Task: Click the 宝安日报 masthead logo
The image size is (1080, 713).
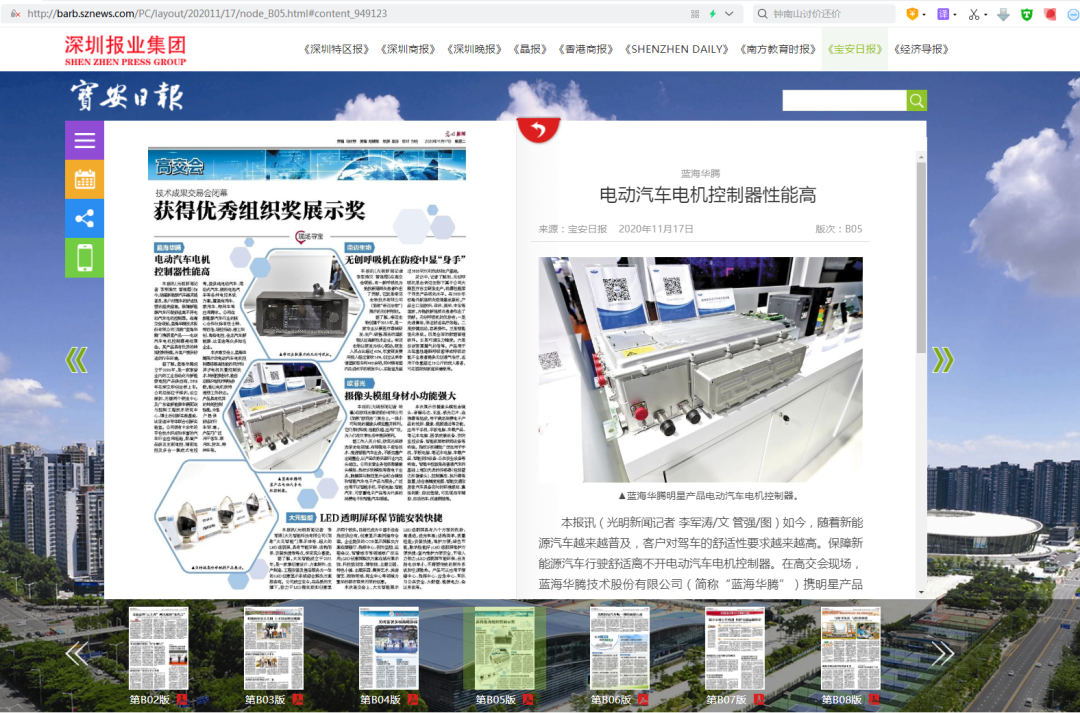Action: coord(127,96)
